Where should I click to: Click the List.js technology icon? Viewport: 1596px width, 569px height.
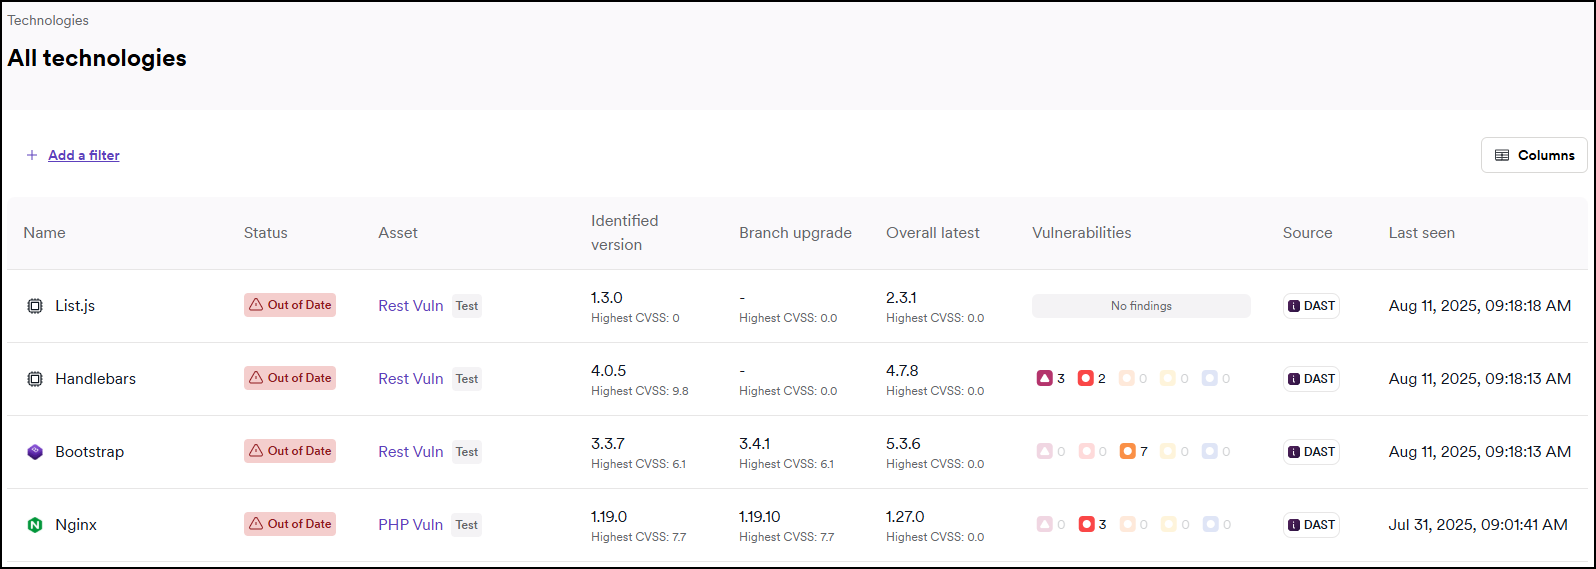click(x=35, y=306)
